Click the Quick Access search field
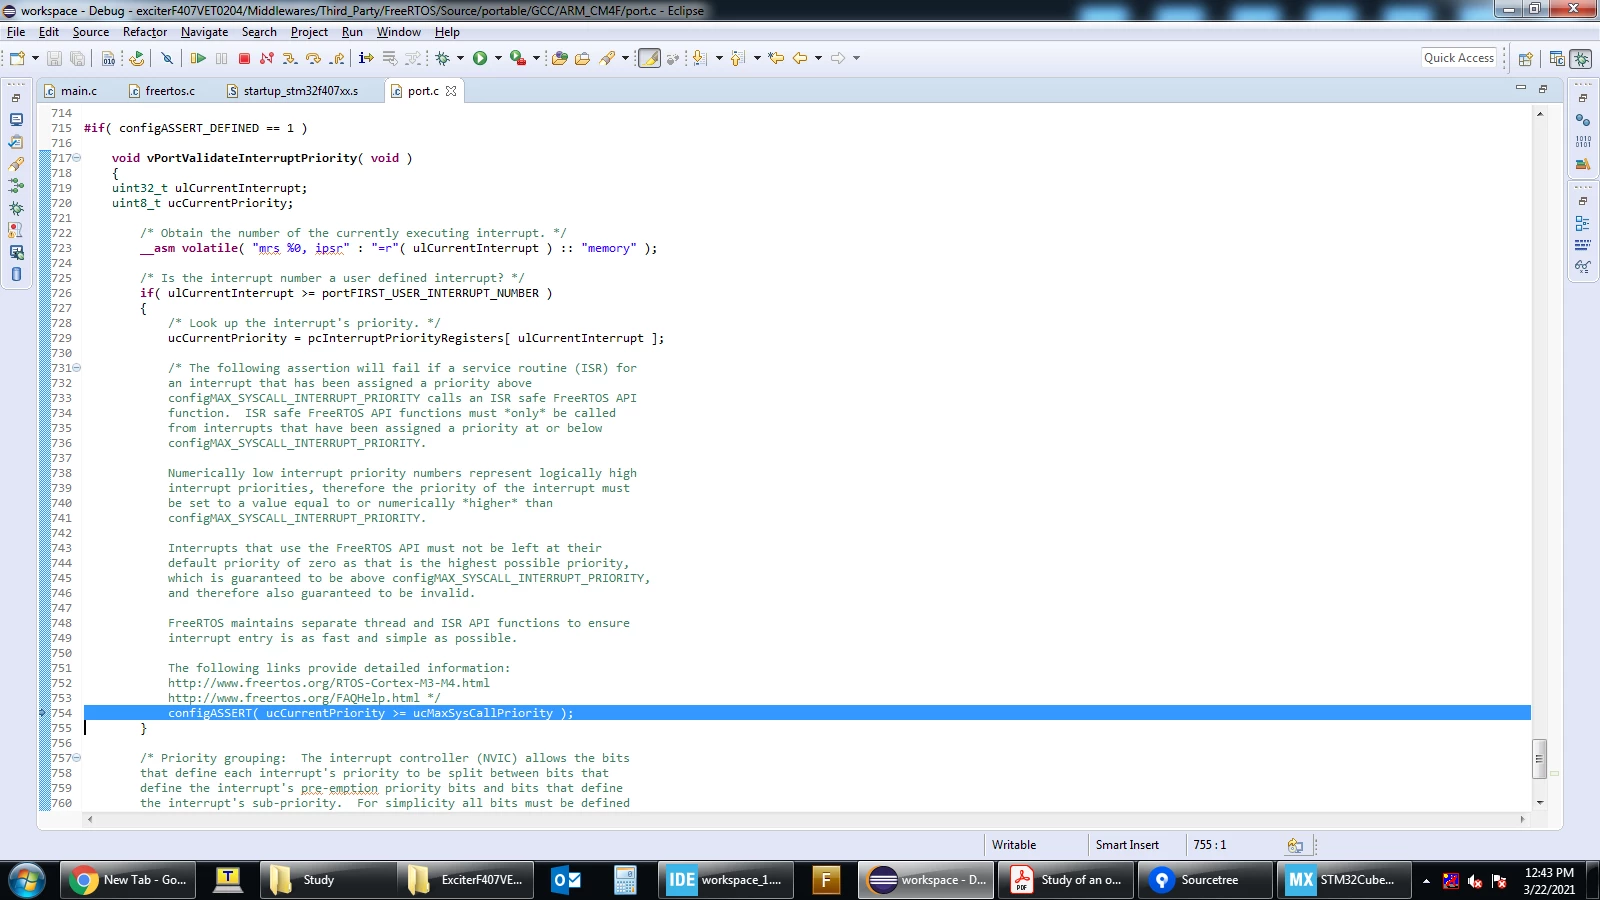 (1459, 58)
